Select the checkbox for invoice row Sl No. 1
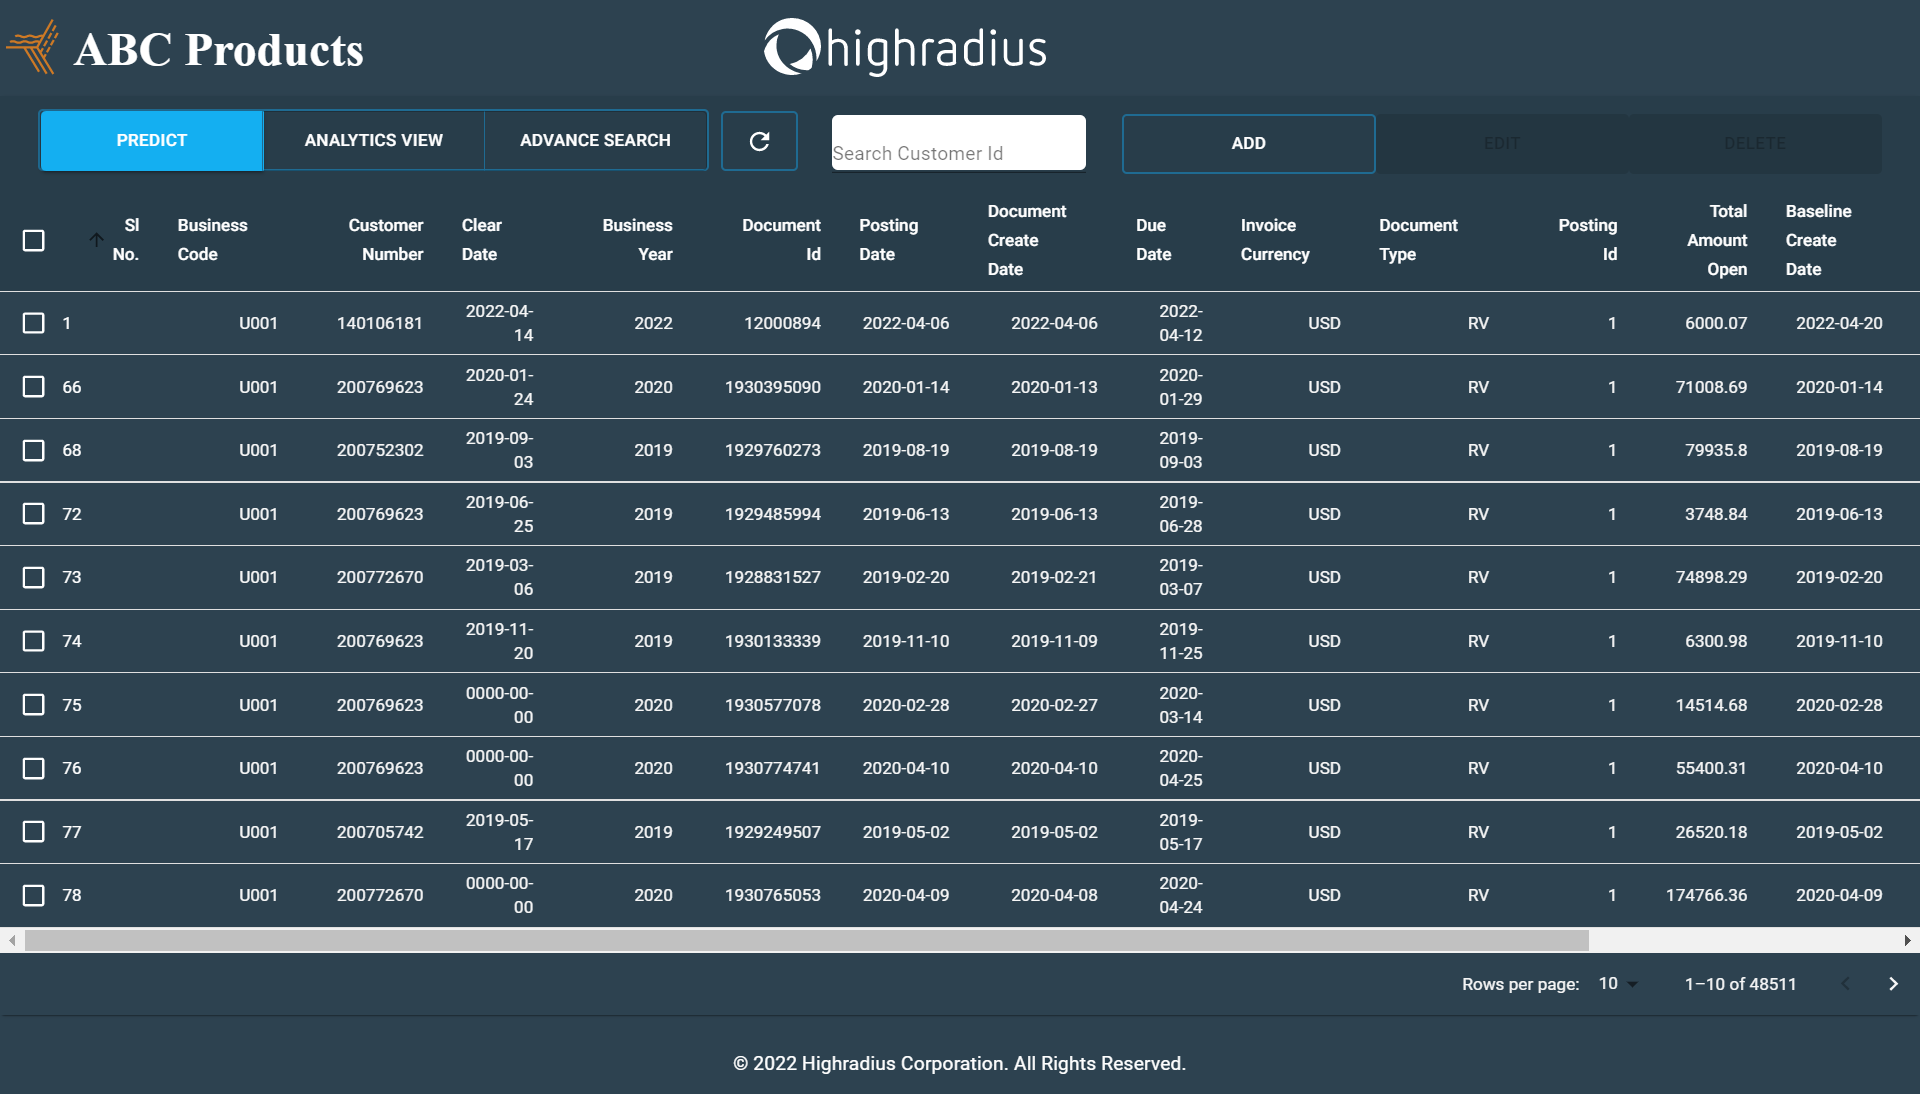Screen dimensions: 1920x1094 point(33,323)
